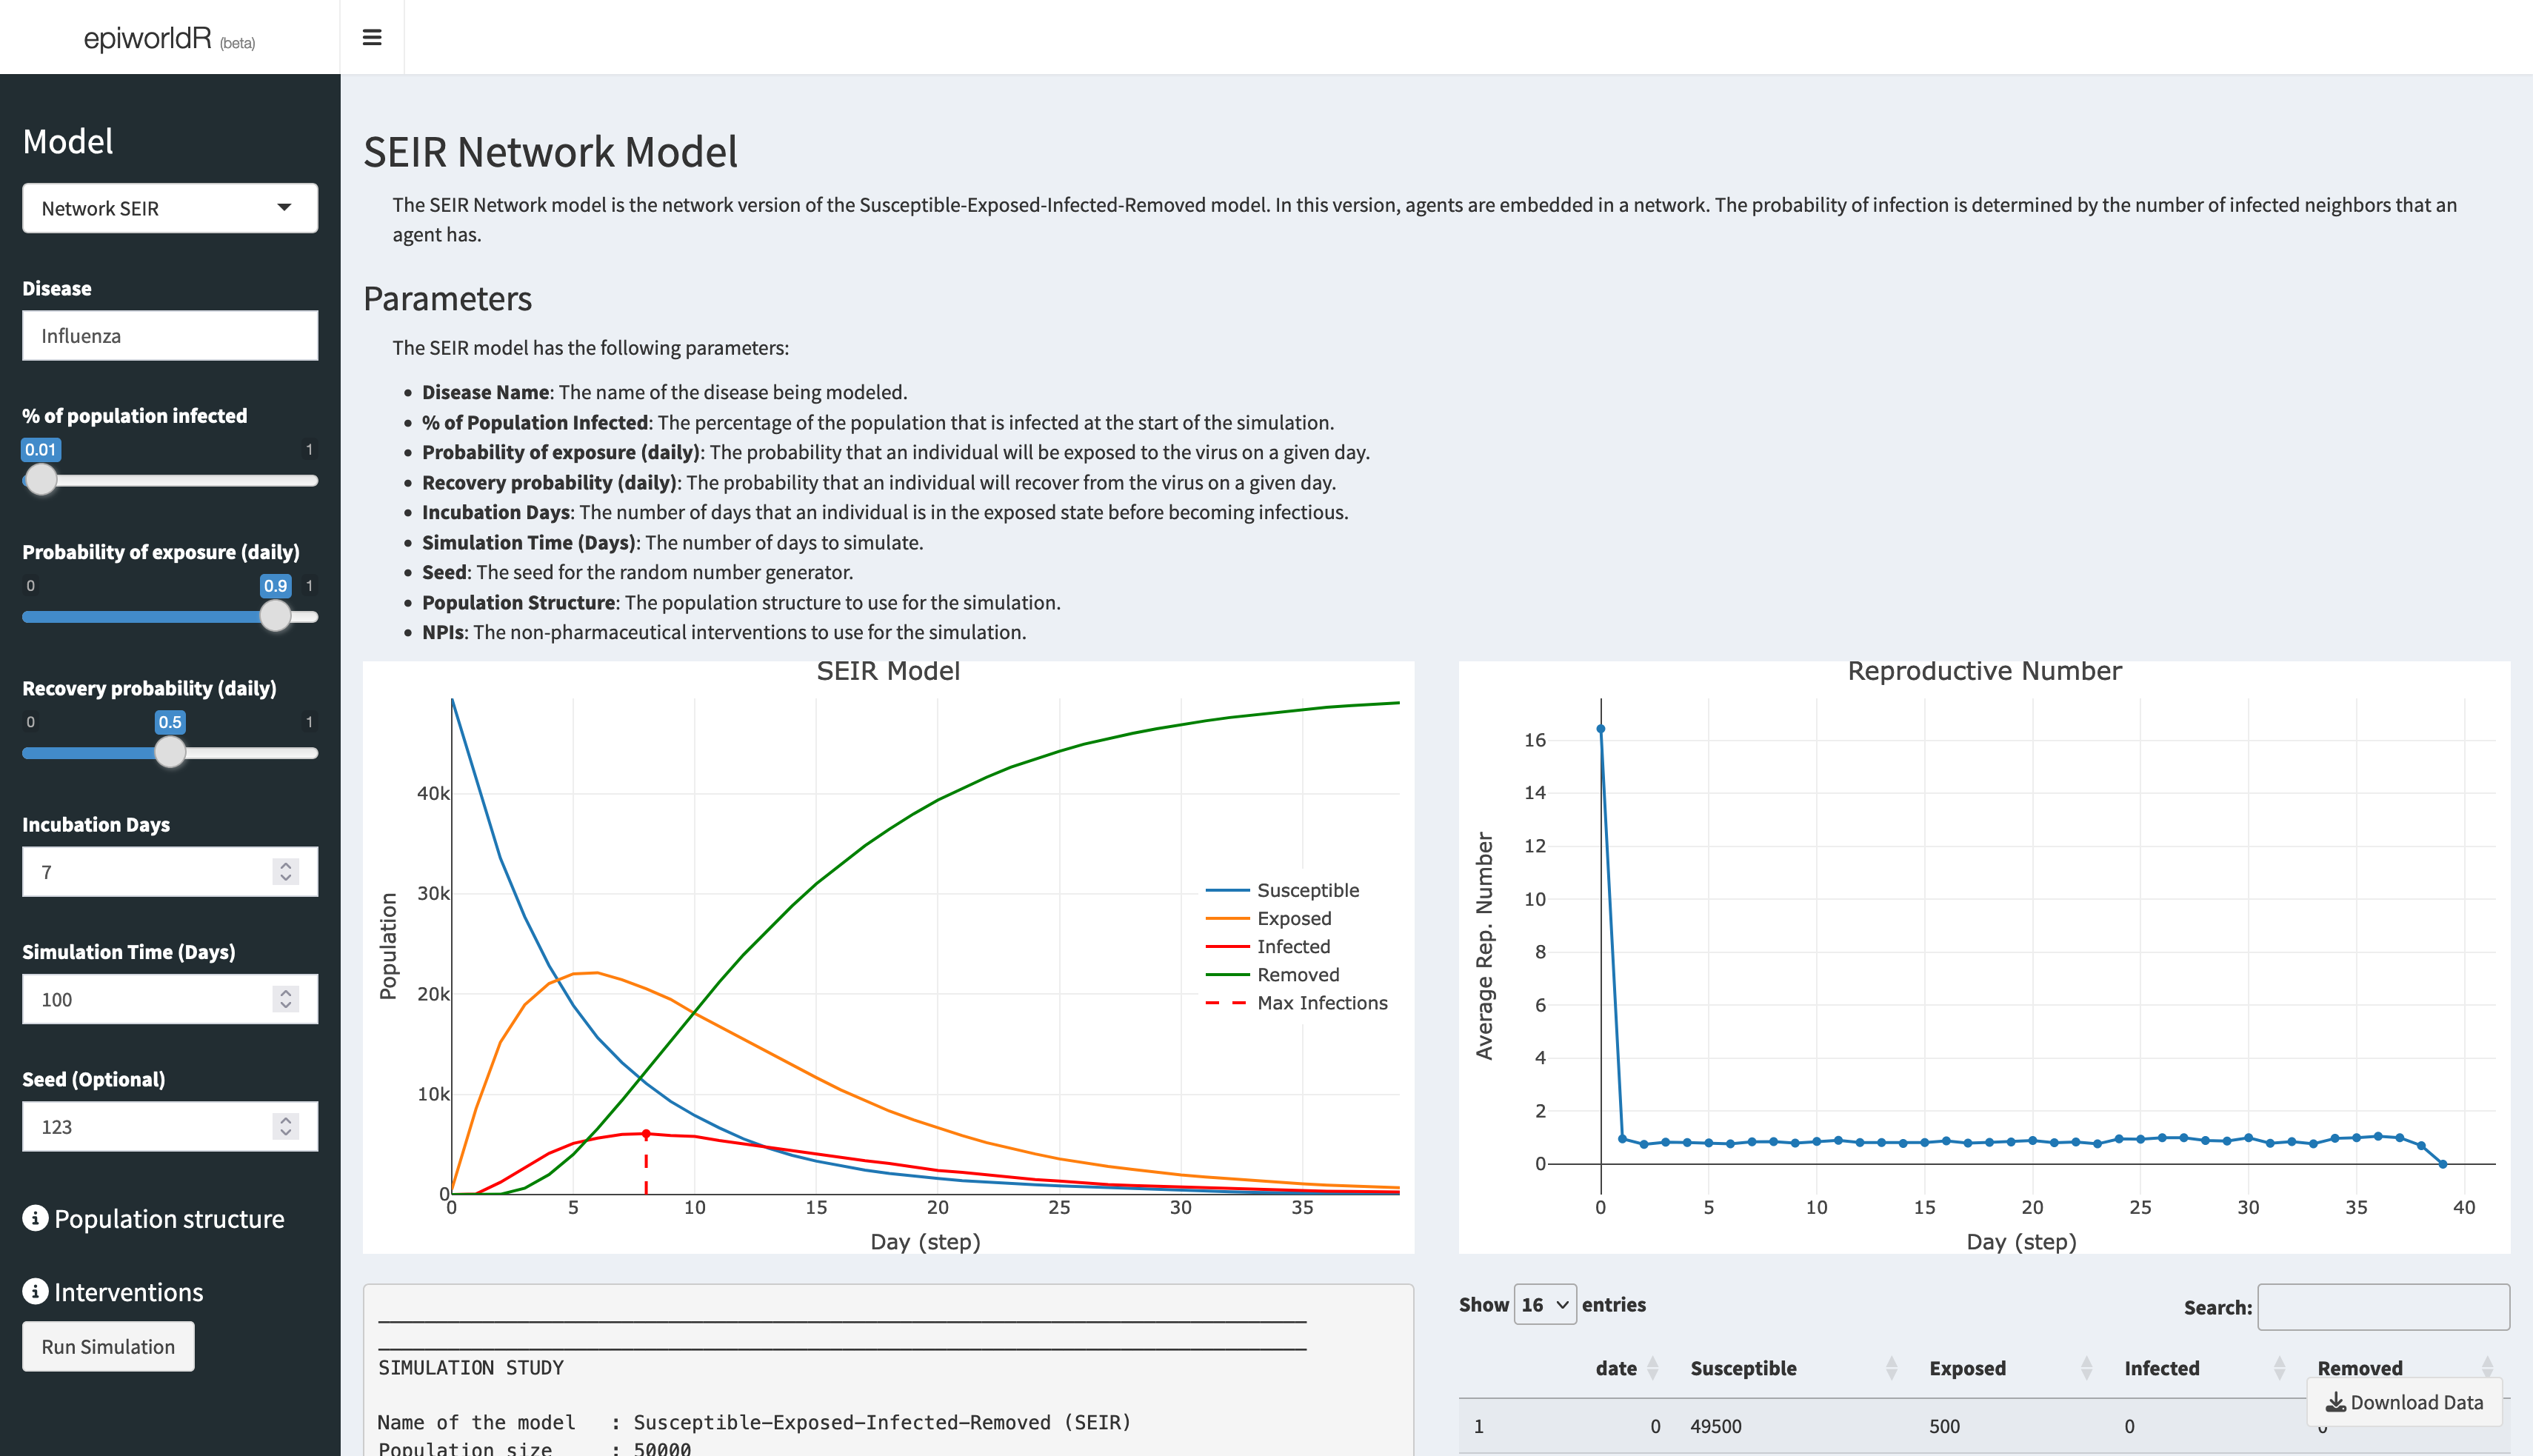Image resolution: width=2533 pixels, height=1456 pixels.
Task: Sort table by Exposed column arrows
Action: [2086, 1368]
